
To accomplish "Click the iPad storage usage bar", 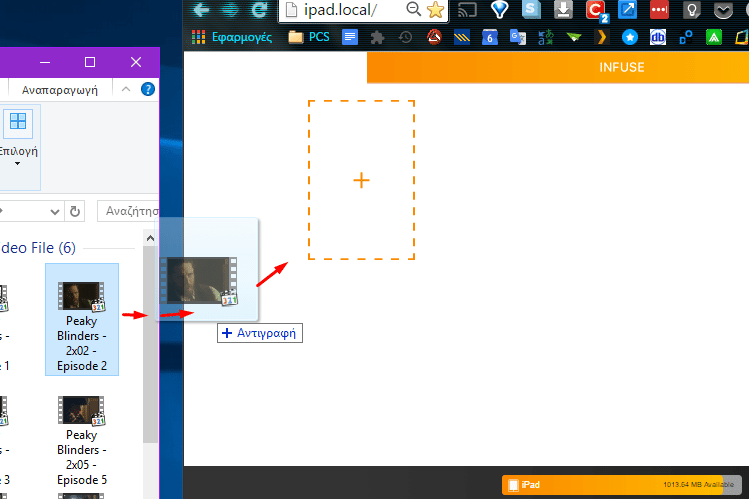I will coord(621,485).
